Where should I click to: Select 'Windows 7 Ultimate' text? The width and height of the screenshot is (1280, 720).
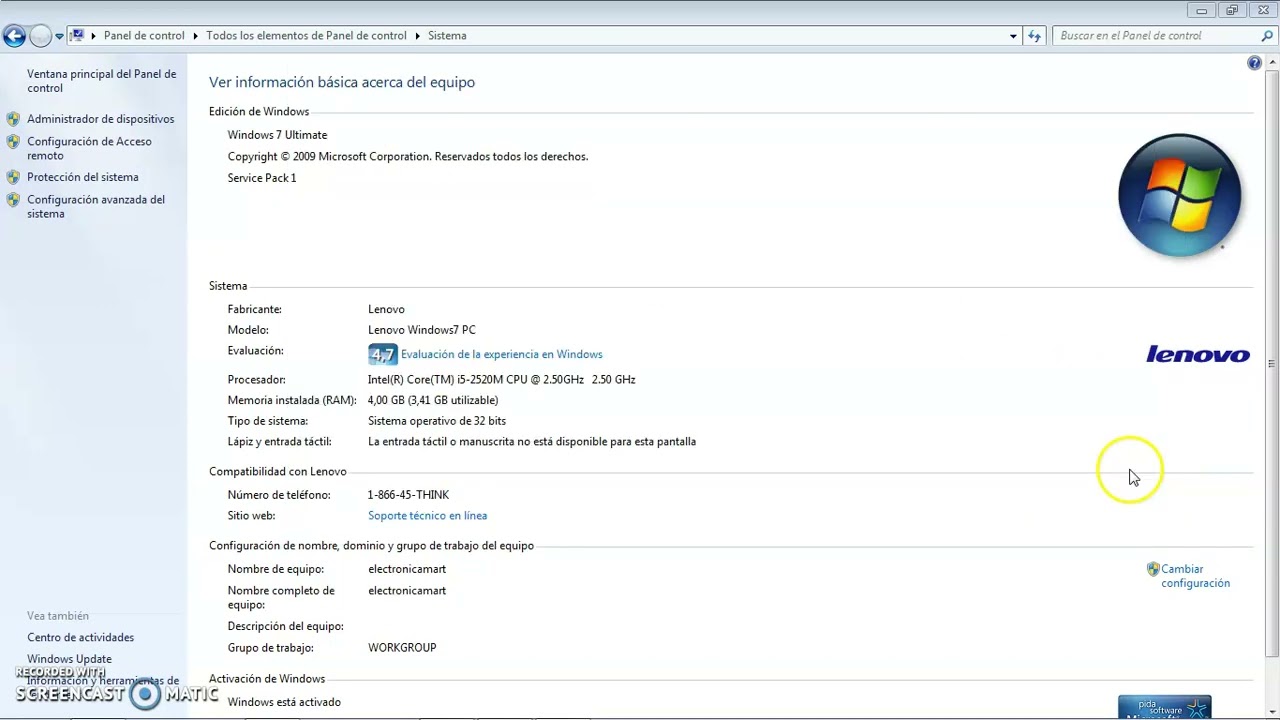[277, 135]
